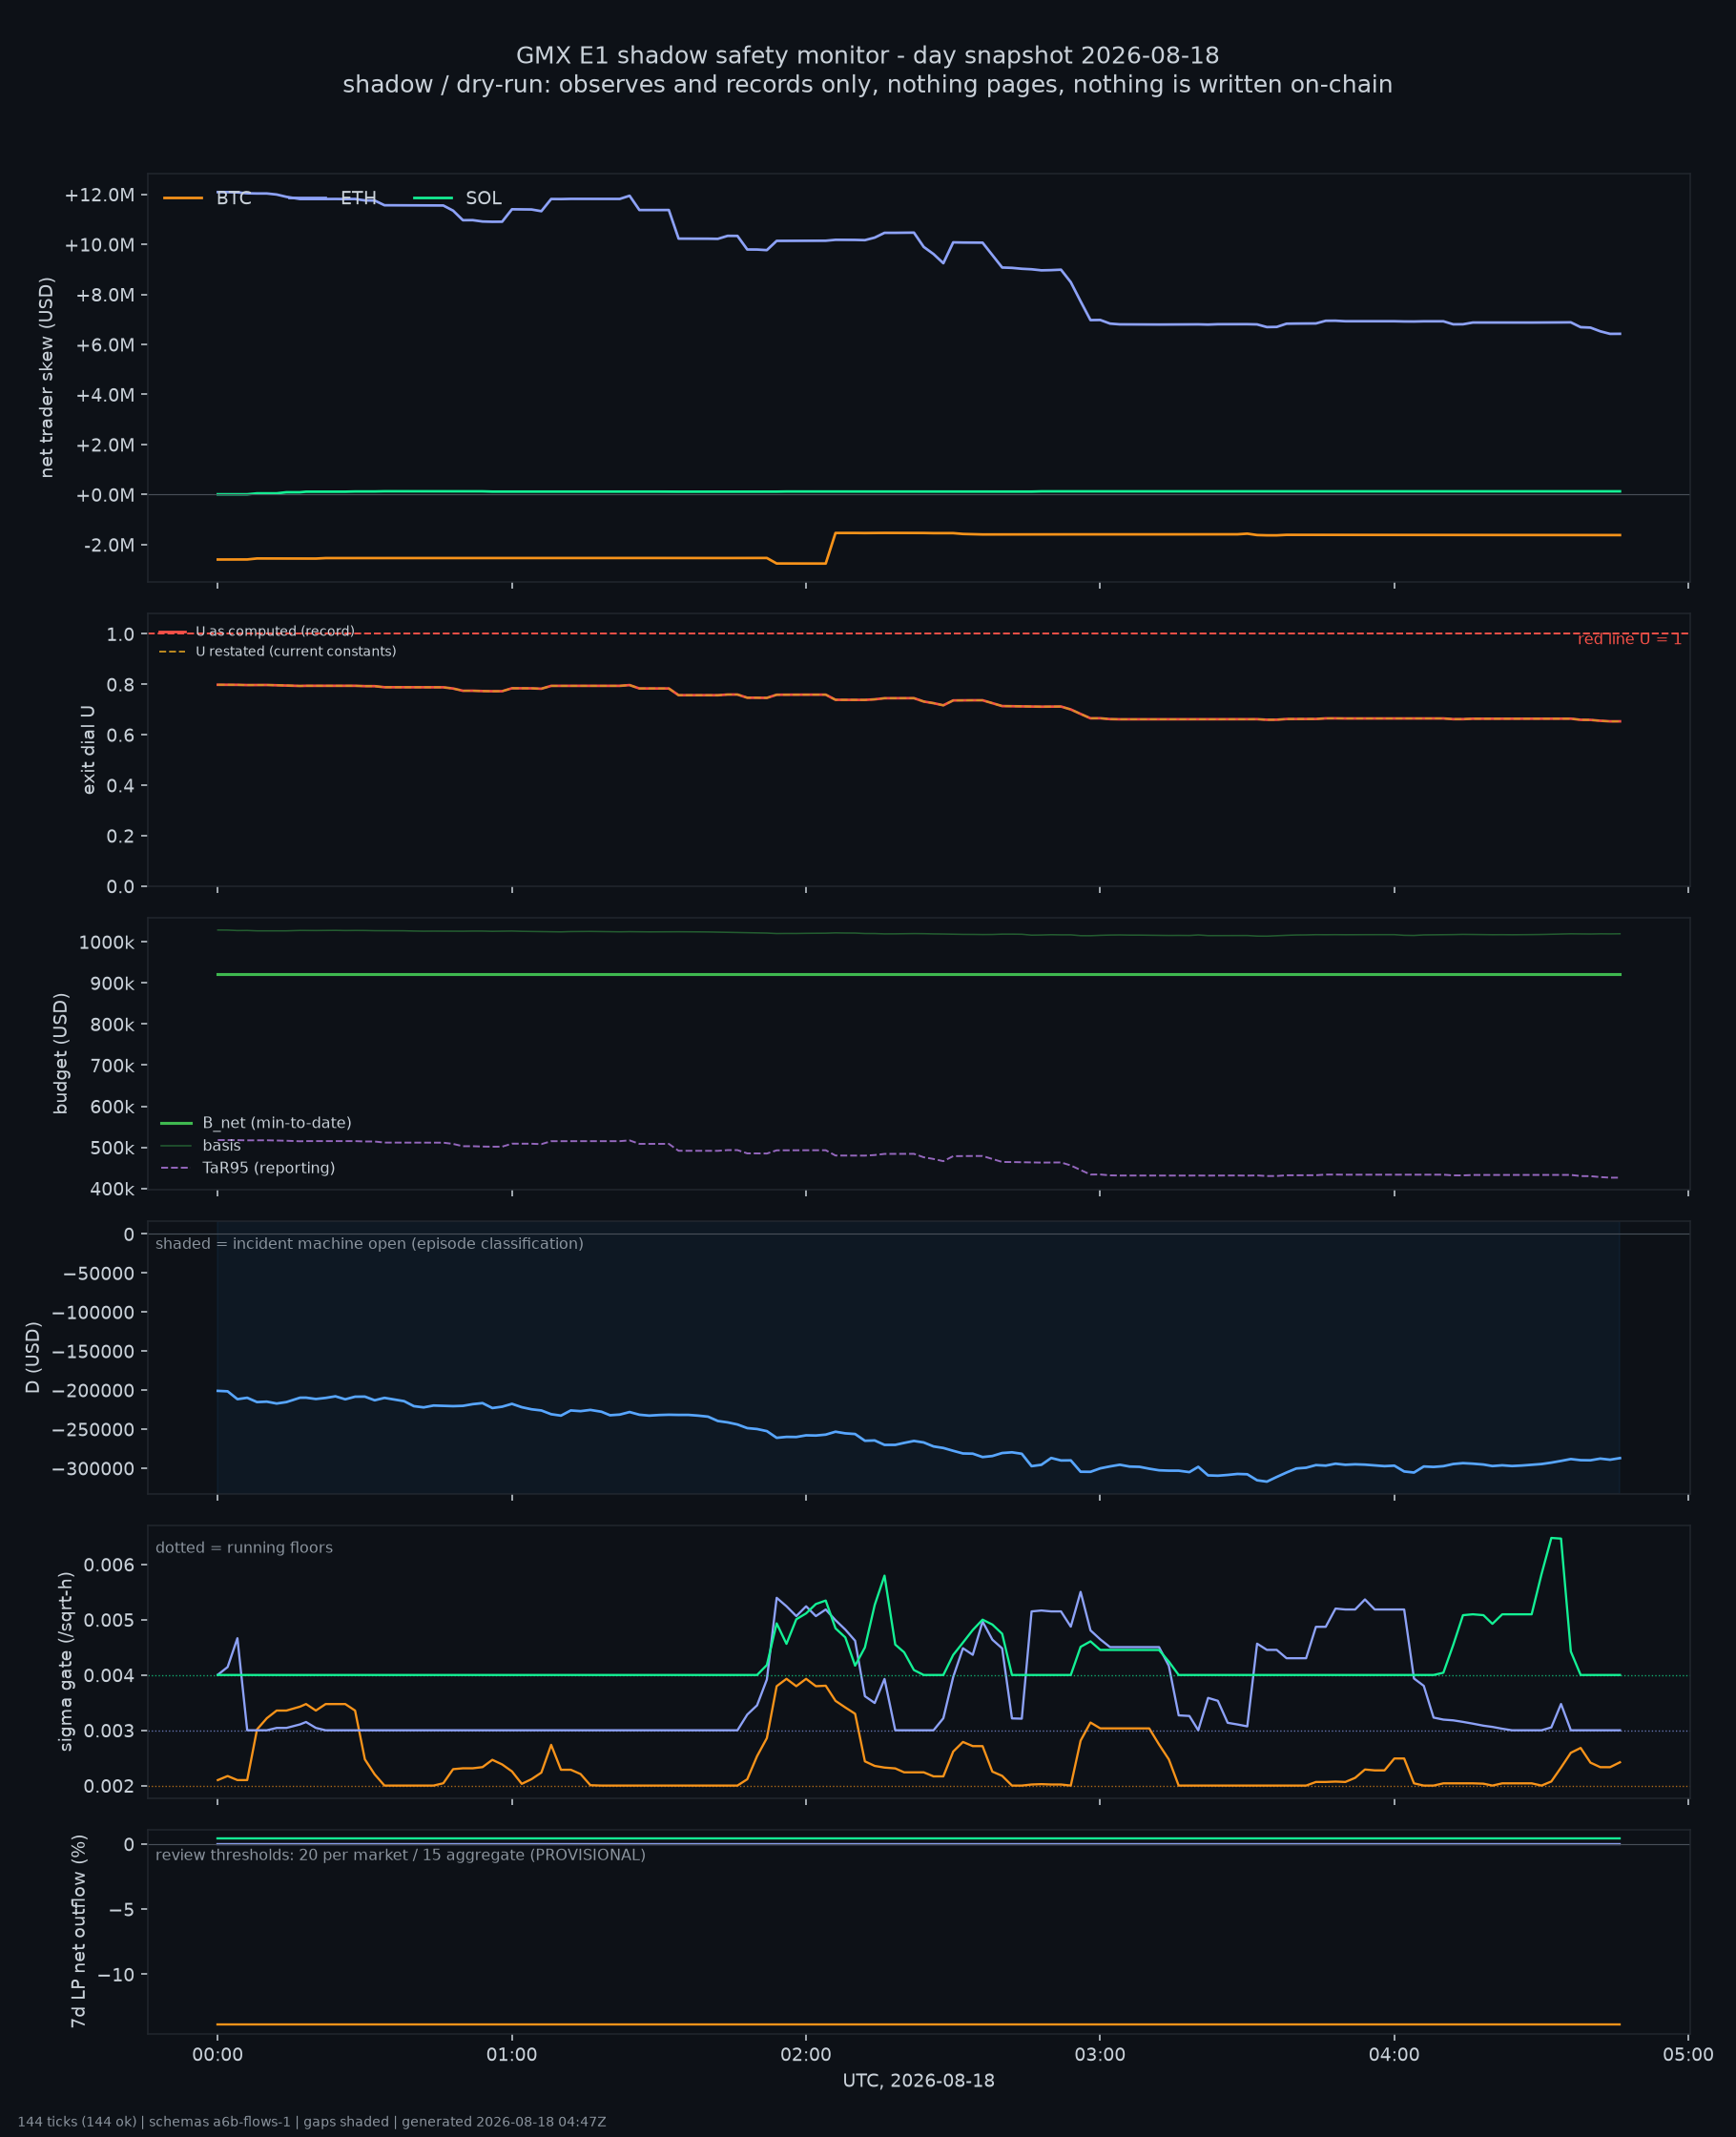
Task: Click the green SOL legend line sample
Action: pos(433,199)
